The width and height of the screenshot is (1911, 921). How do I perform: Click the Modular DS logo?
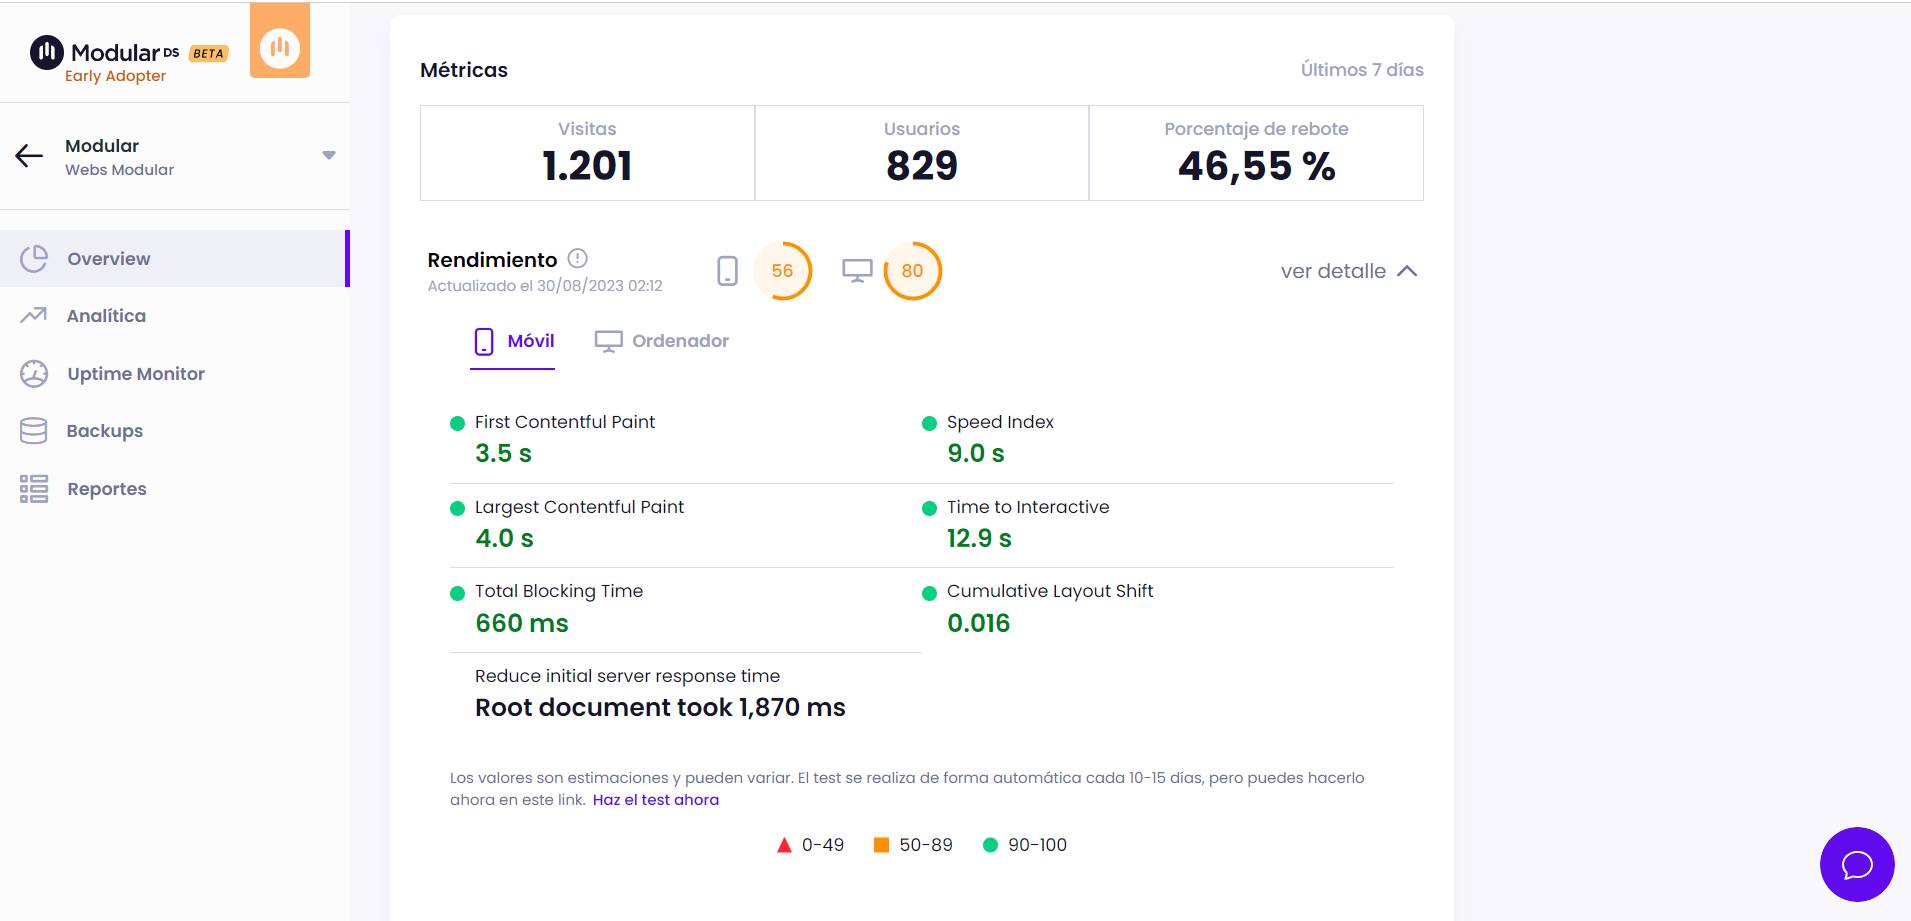coord(110,51)
